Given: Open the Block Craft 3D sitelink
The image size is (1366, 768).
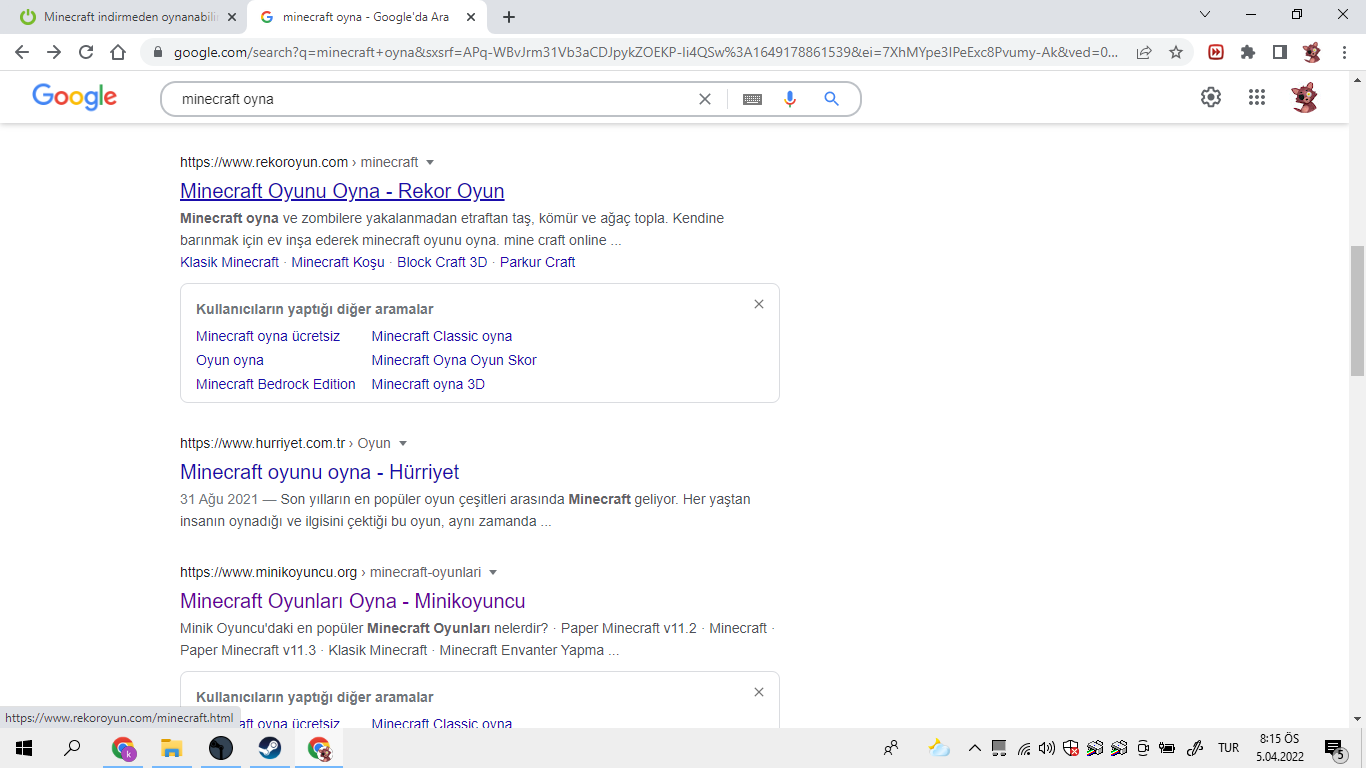Looking at the screenshot, I should 442,262.
